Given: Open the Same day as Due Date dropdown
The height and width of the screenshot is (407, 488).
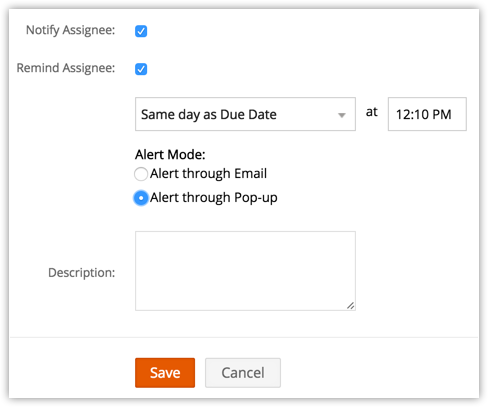Looking at the screenshot, I should 245,114.
